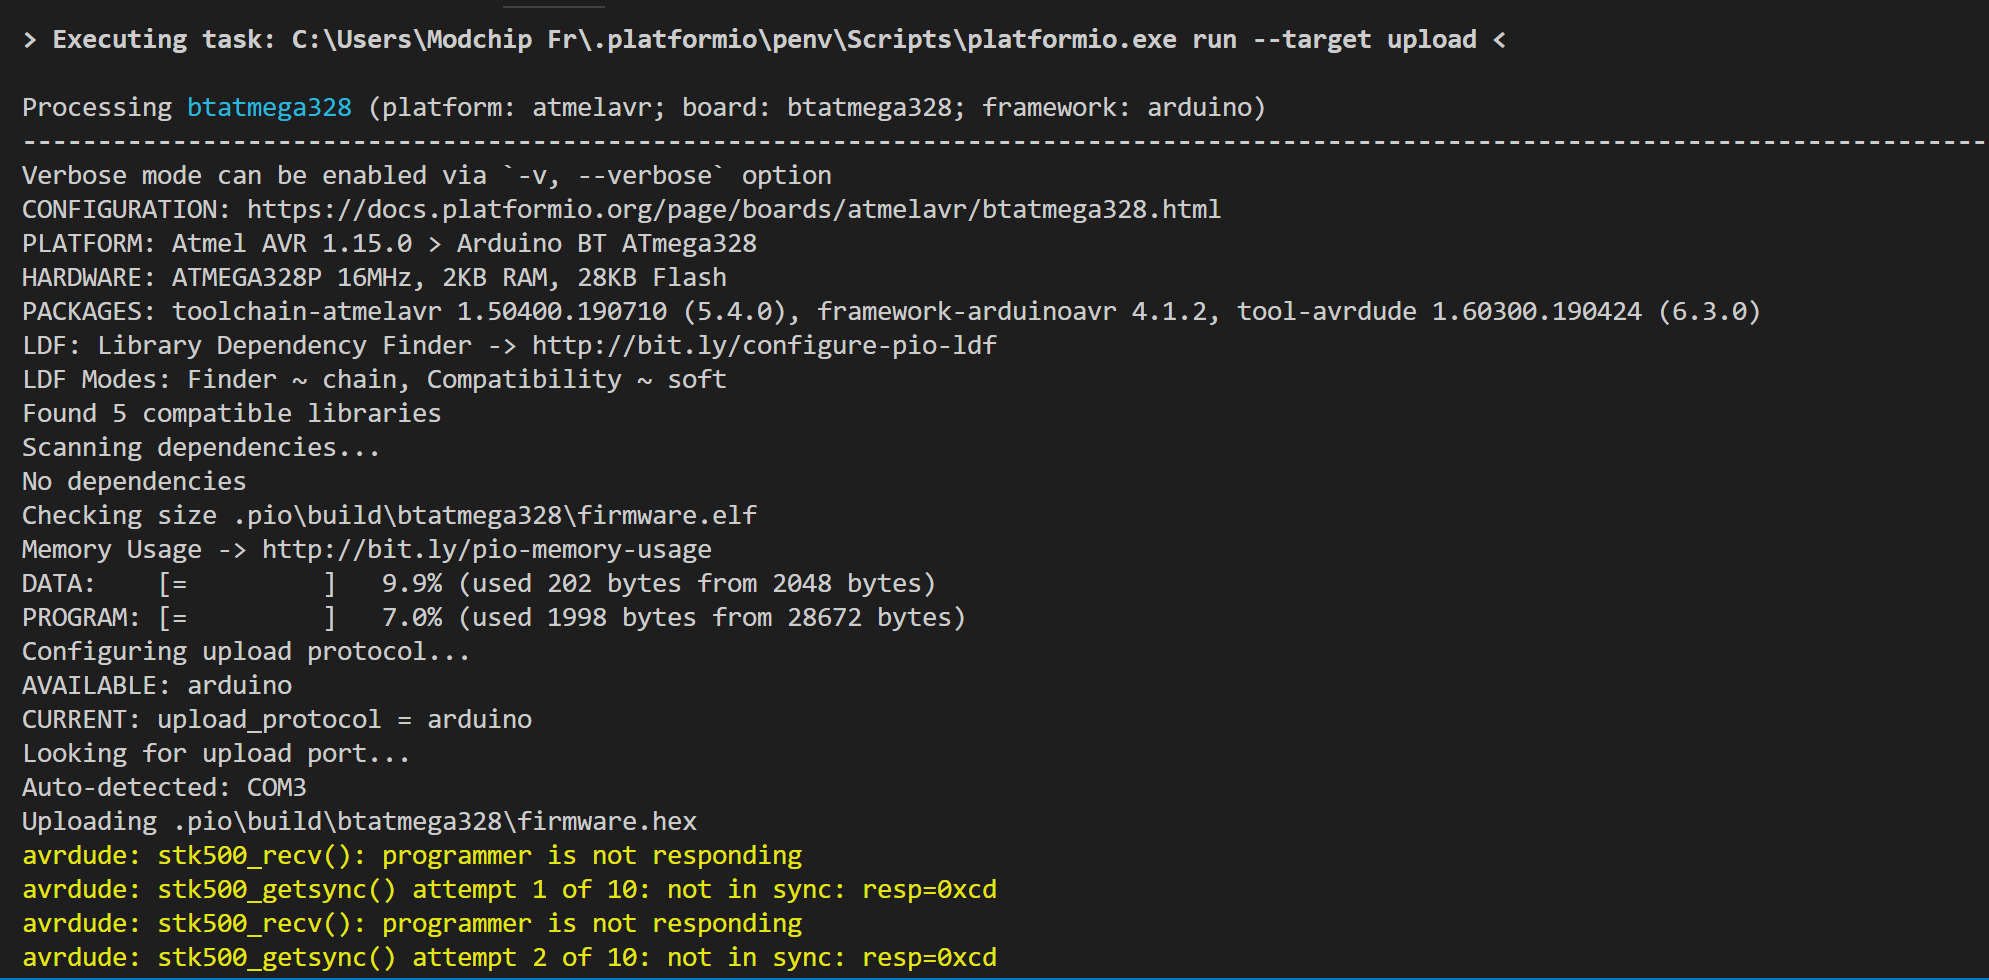
Task: Click the upload_protocol = arduino line
Action: 277,719
